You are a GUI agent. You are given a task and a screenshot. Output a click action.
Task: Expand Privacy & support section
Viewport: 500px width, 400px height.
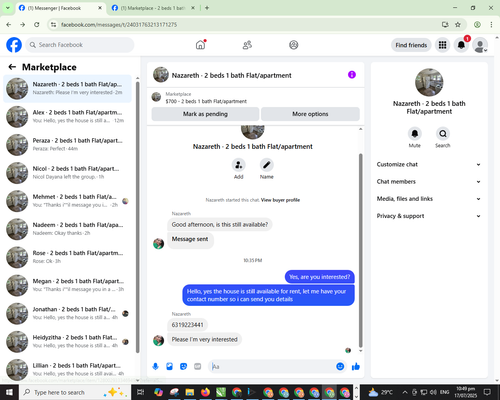point(429,216)
